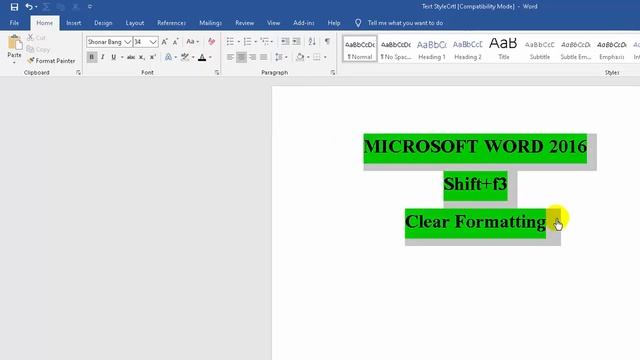Decrease font size with shrink font icon
Screen dimensions: 640x360
[x=176, y=42]
